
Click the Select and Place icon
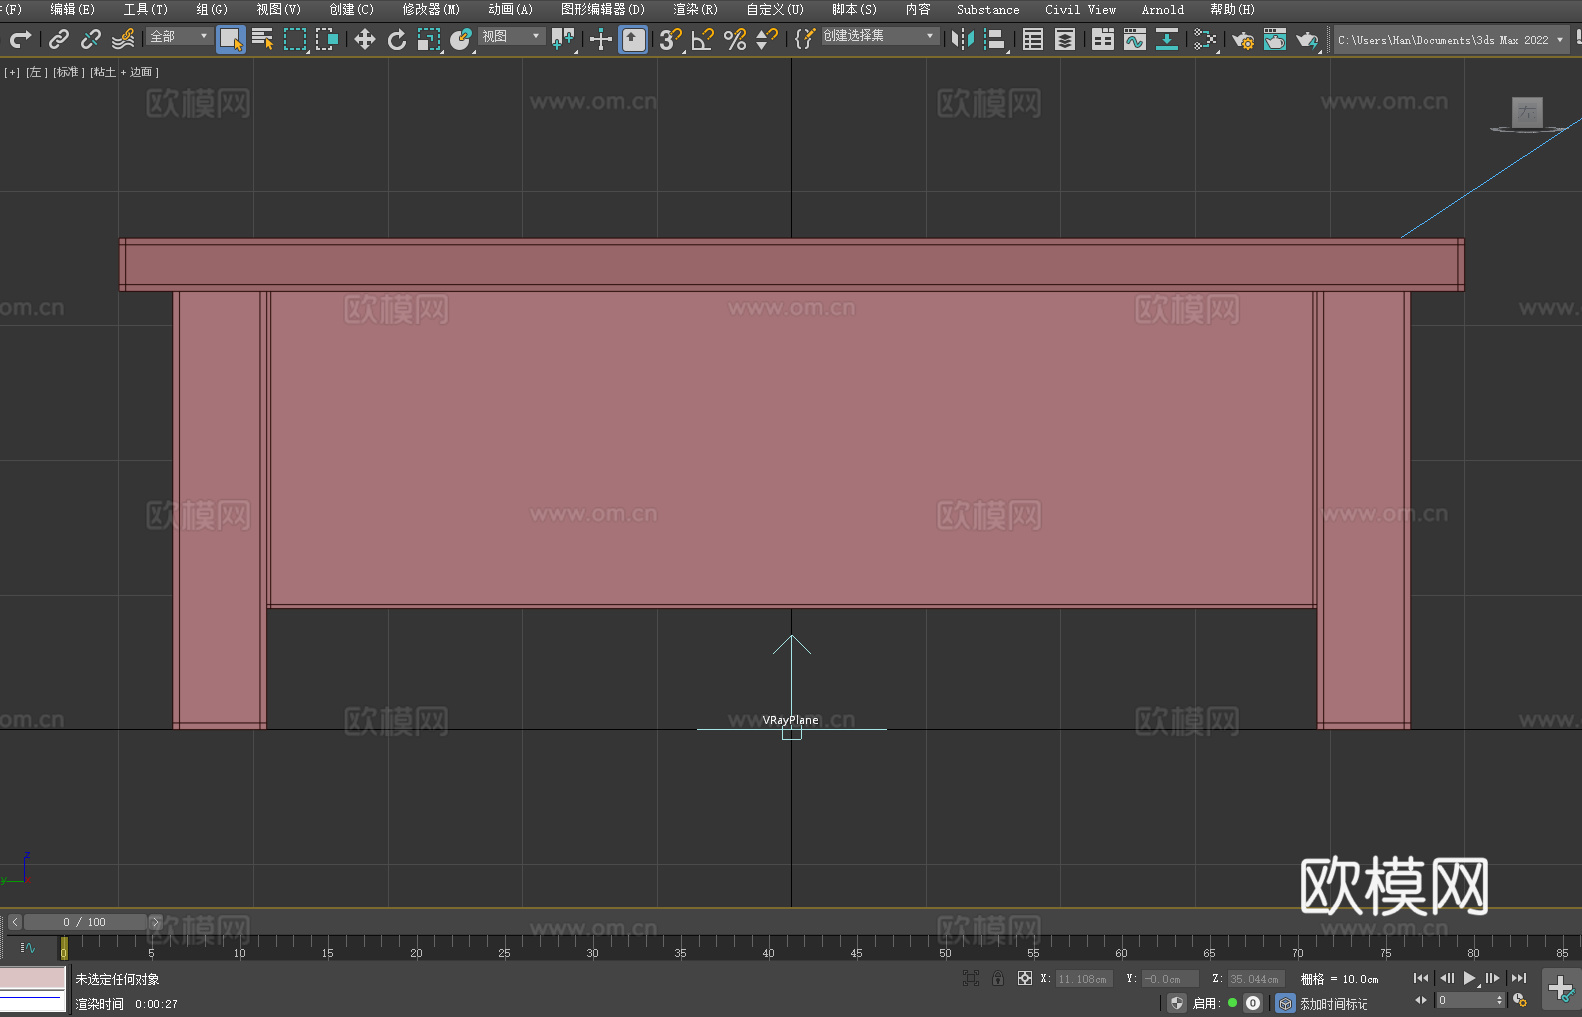(461, 39)
